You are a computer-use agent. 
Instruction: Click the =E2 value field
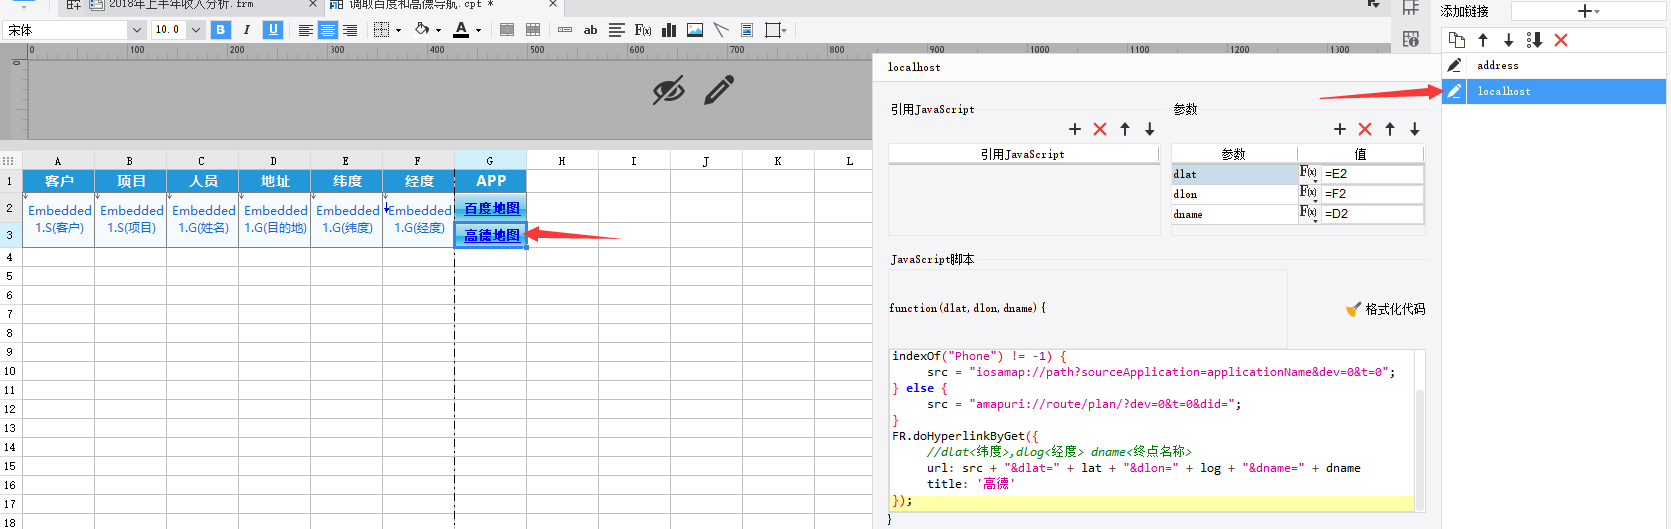tap(1372, 174)
